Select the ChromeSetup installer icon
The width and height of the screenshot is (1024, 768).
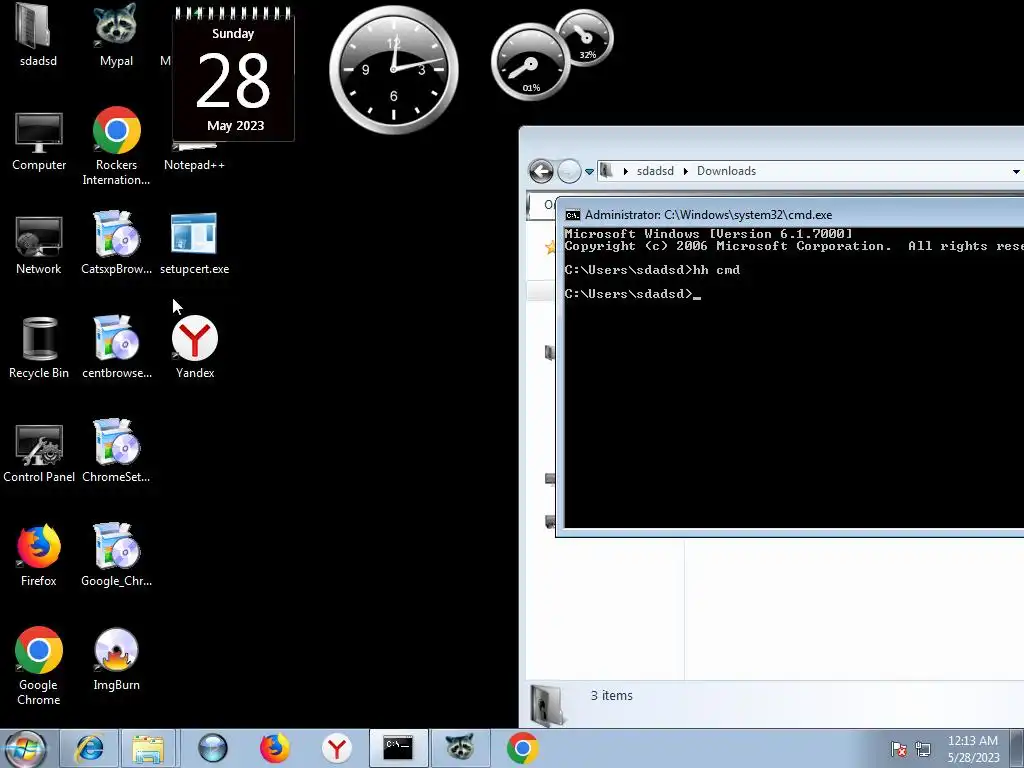(116, 451)
